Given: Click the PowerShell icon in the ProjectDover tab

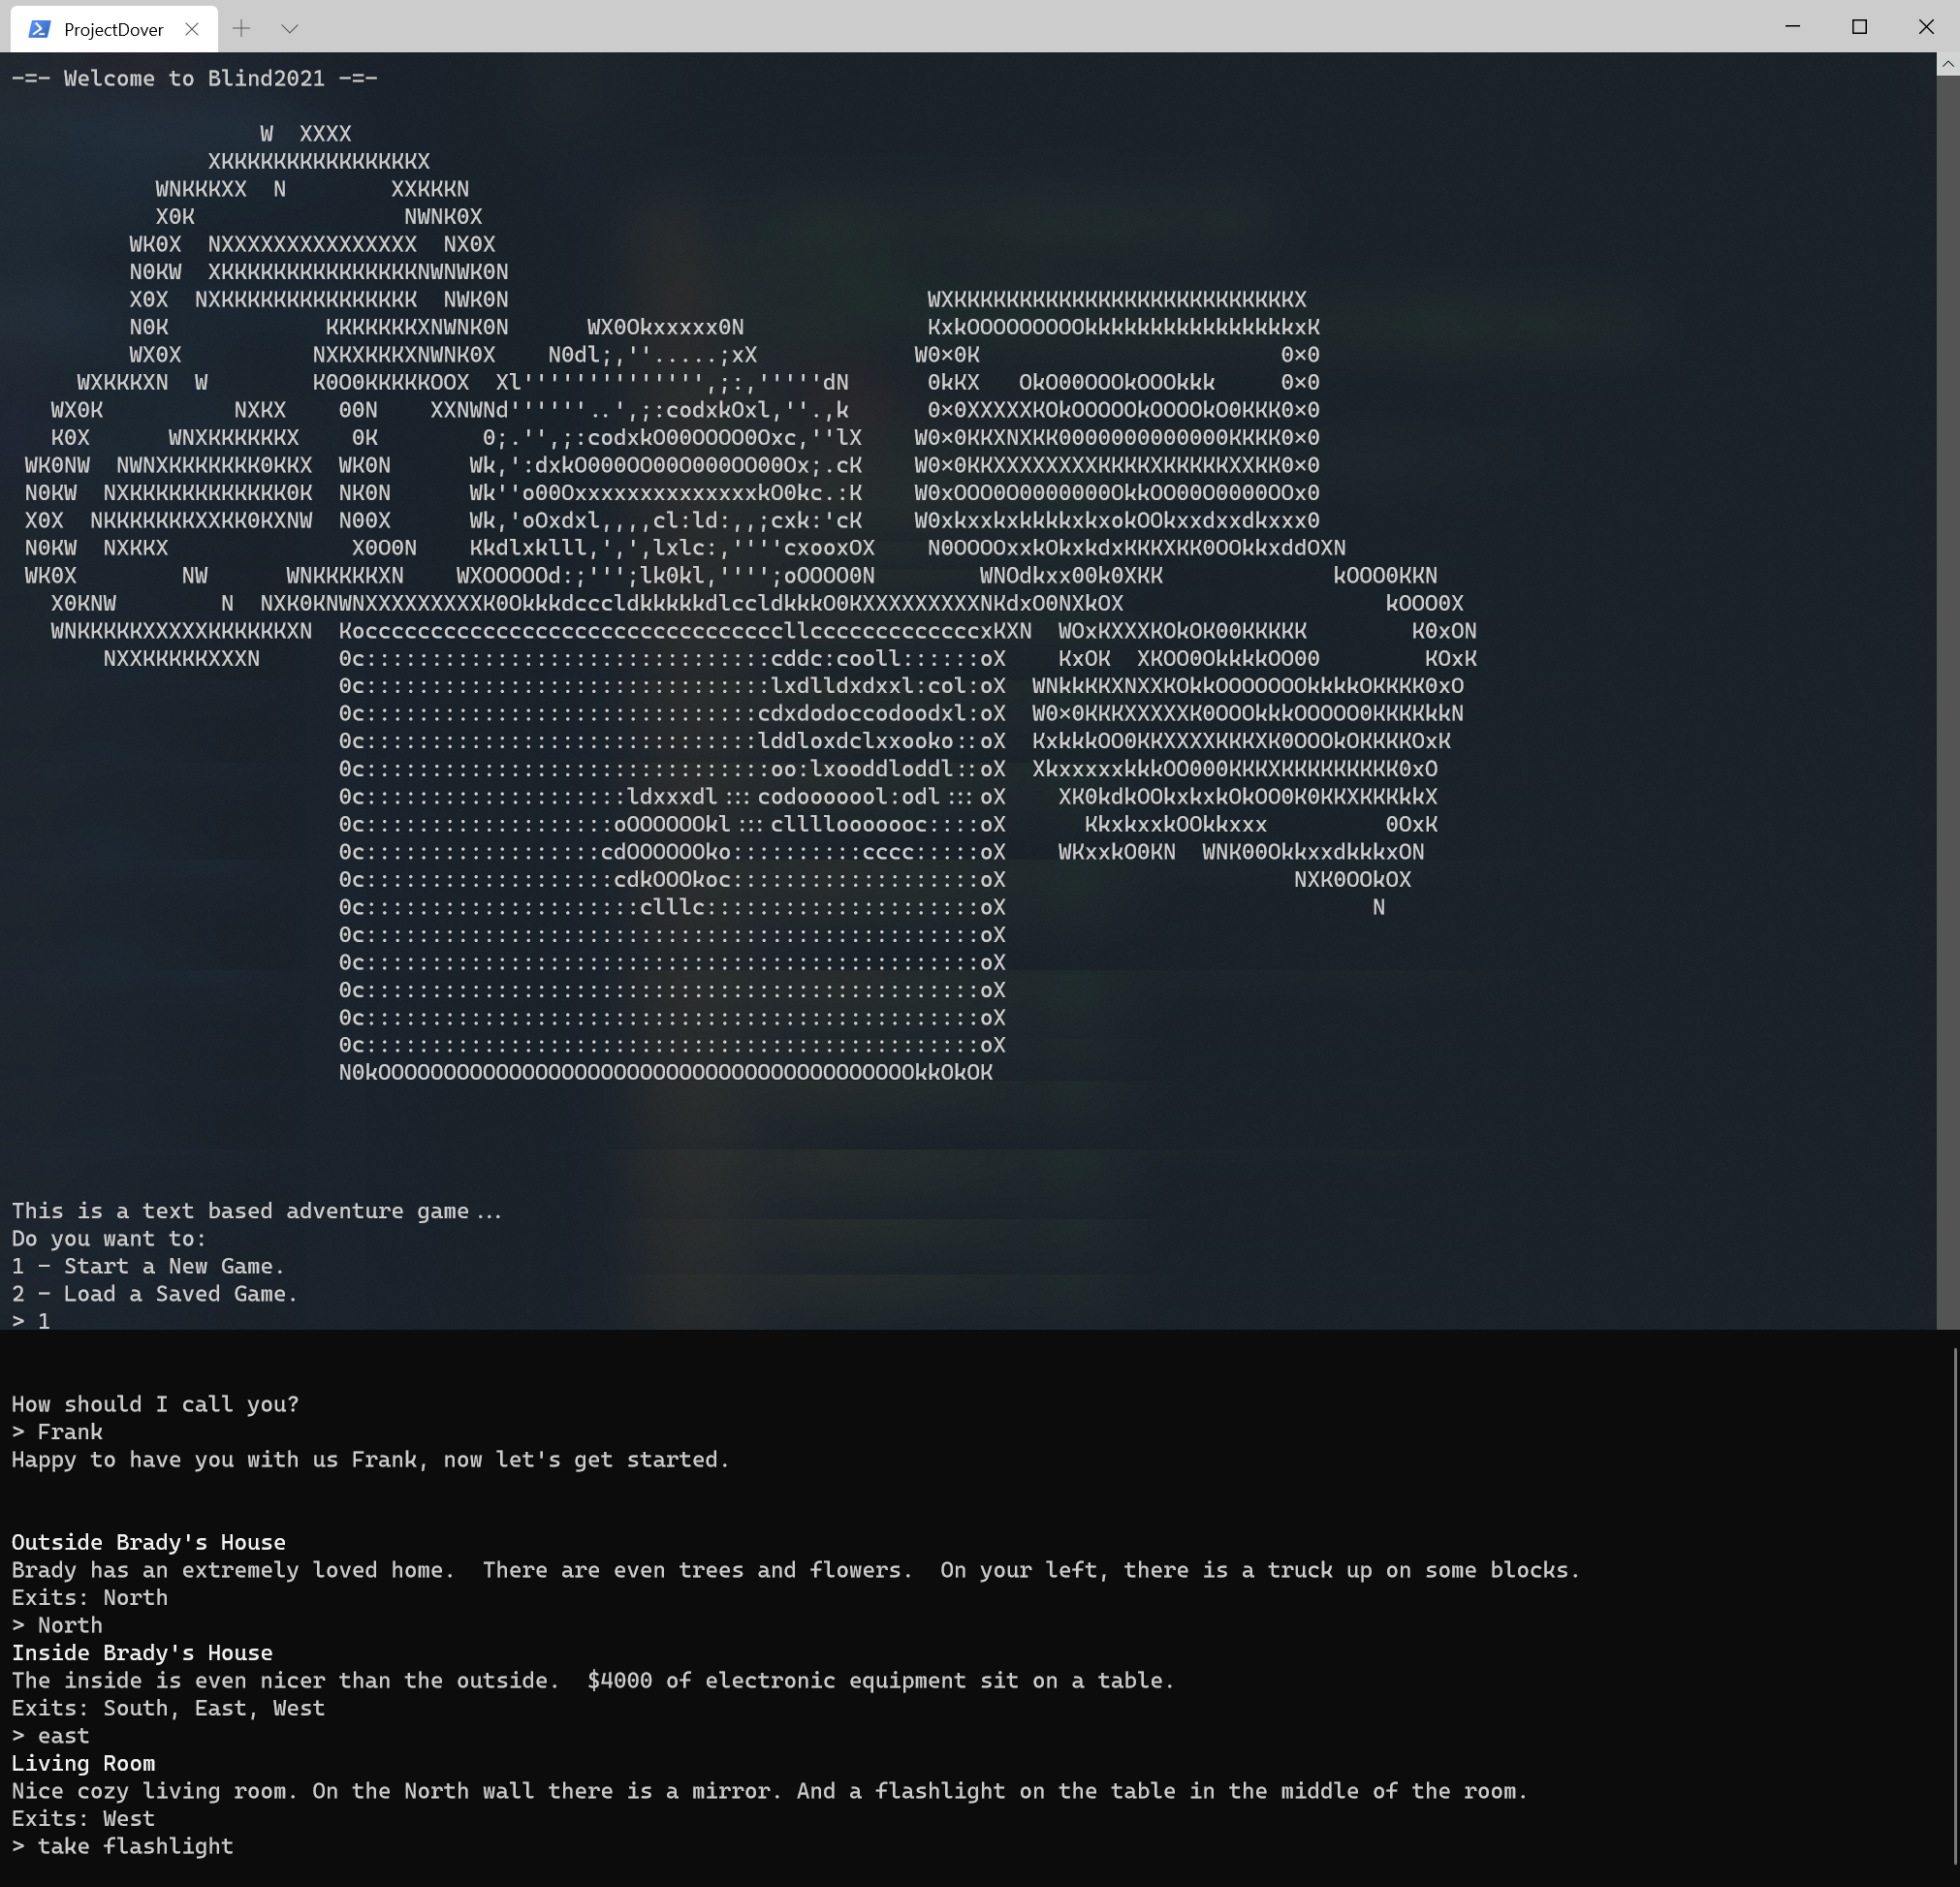Looking at the screenshot, I should [39, 29].
